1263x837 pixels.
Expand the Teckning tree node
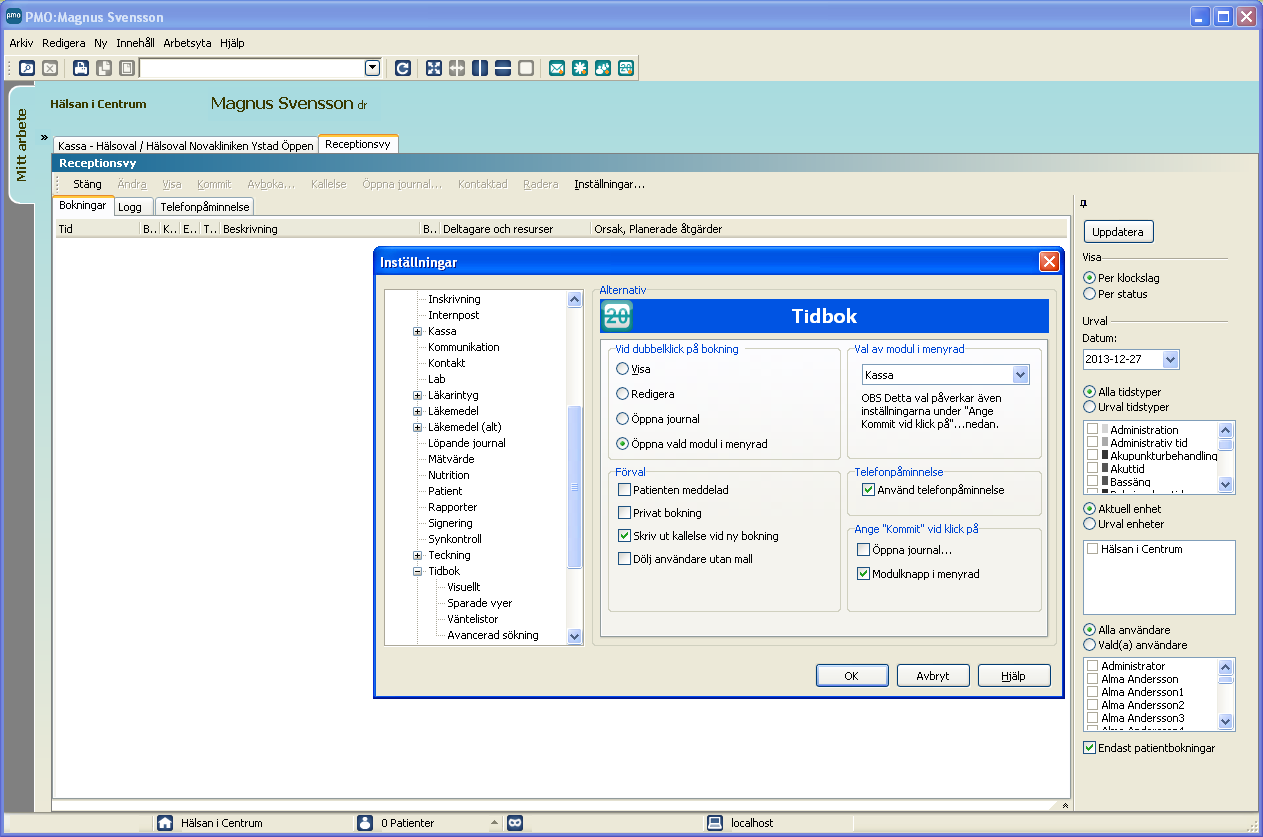click(418, 555)
